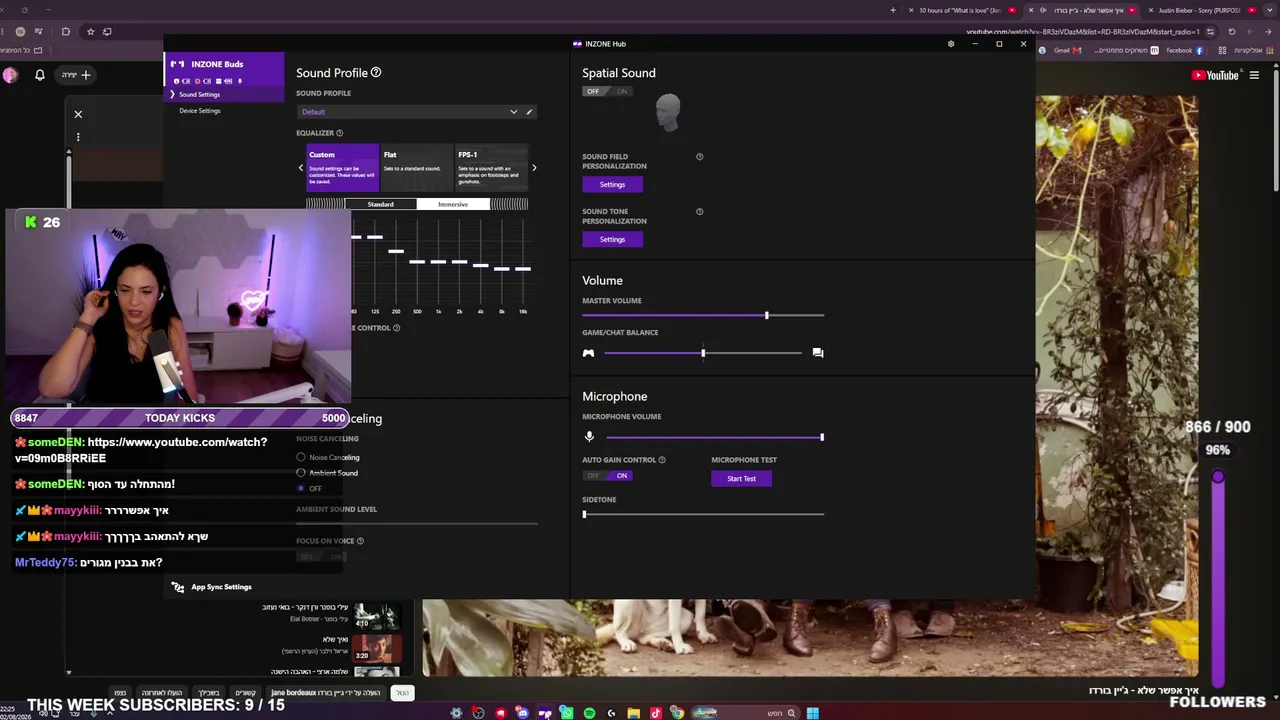Show previous equalizer presets arrow
The height and width of the screenshot is (720, 1280).
coord(301,168)
